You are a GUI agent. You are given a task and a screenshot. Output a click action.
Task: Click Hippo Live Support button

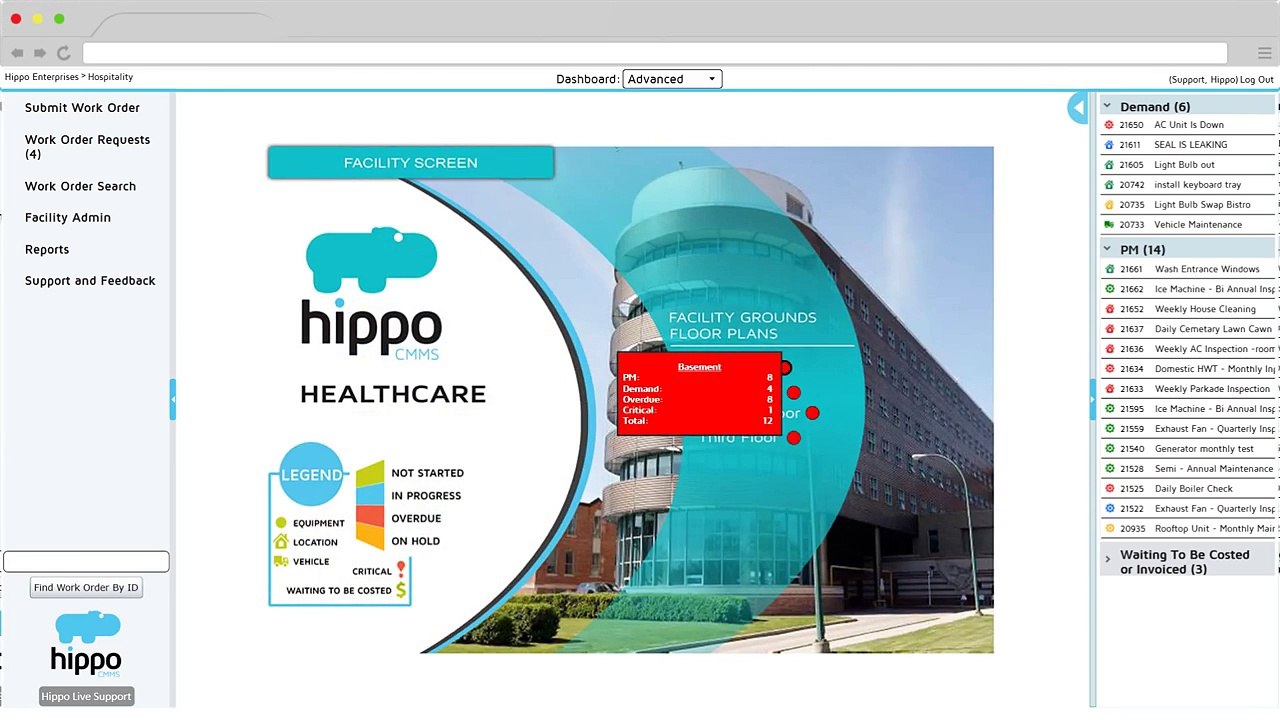pos(86,697)
